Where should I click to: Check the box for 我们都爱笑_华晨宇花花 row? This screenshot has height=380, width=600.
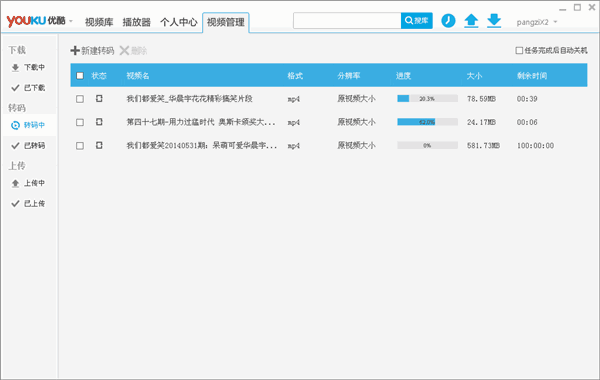(80, 99)
